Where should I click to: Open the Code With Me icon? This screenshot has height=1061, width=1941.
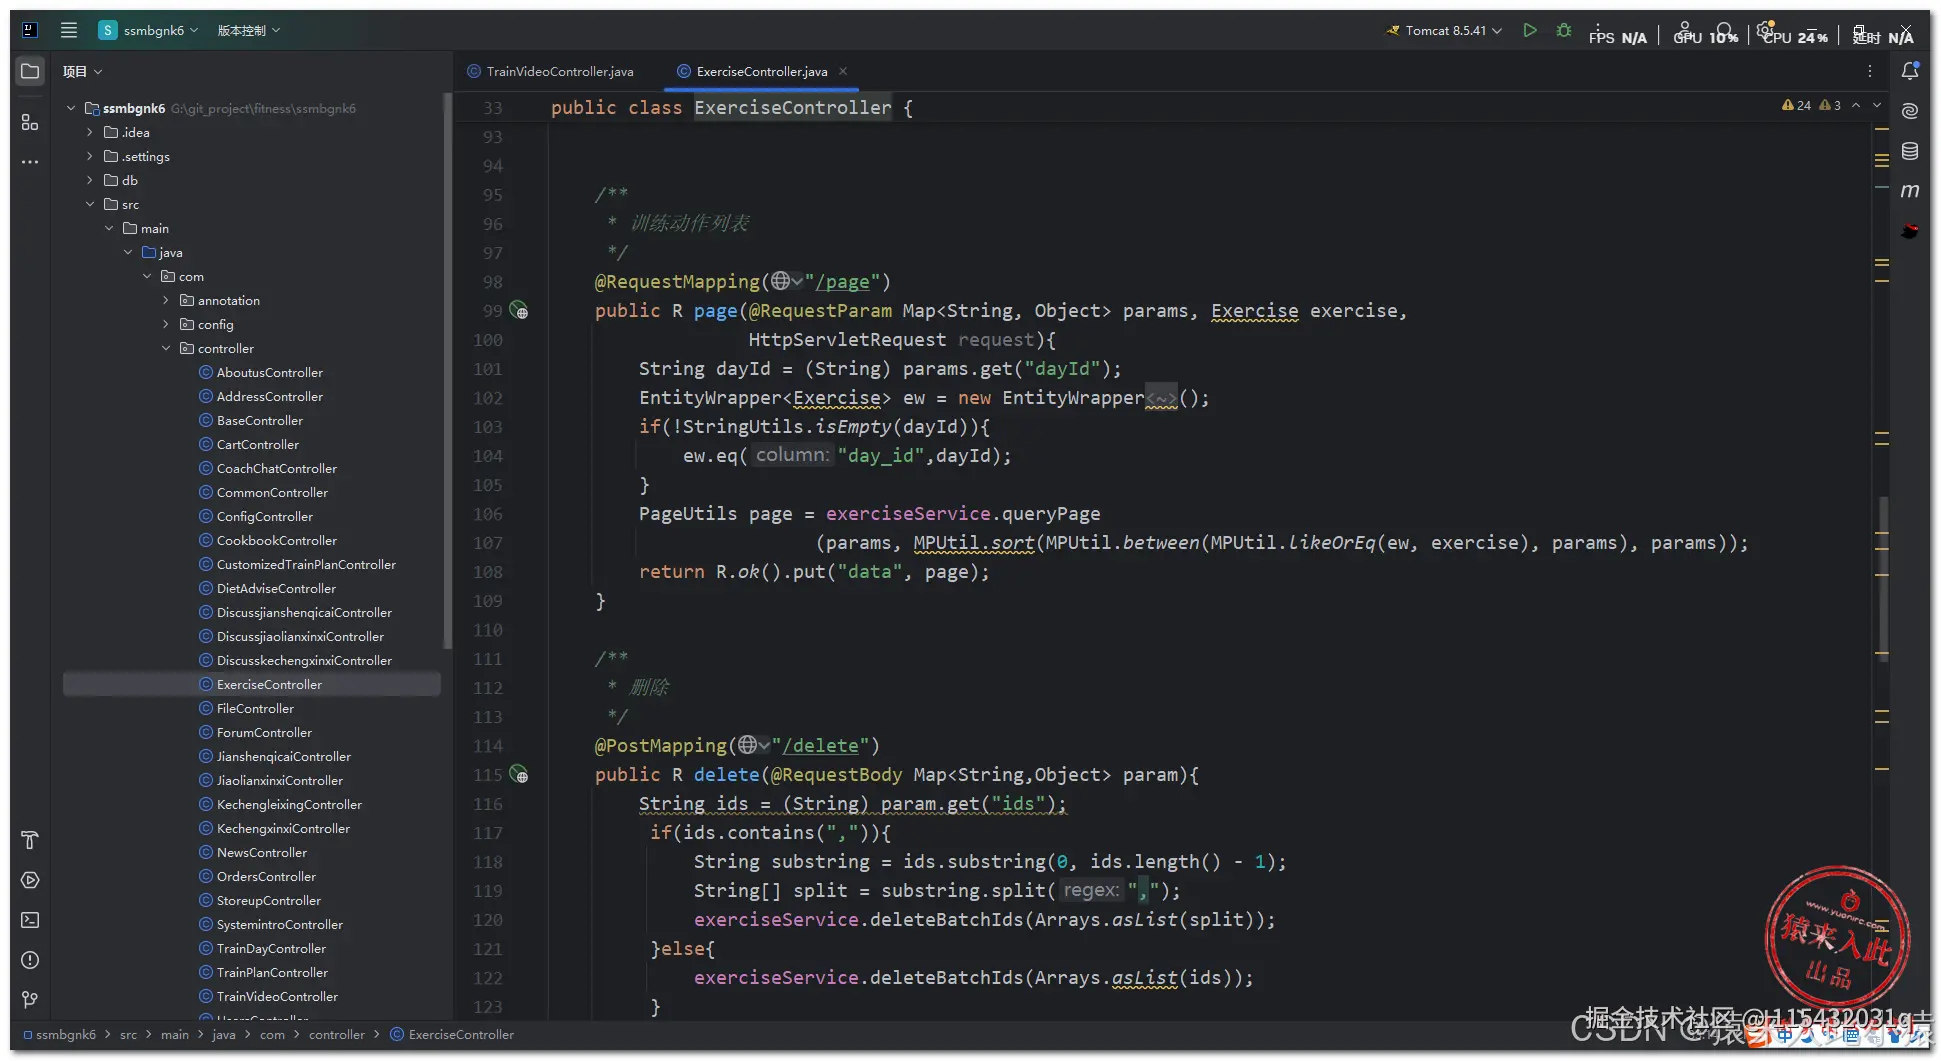pyautogui.click(x=1684, y=30)
